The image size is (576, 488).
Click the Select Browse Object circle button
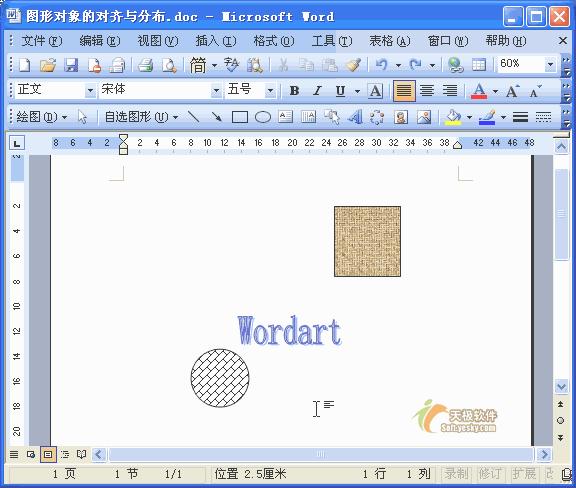[x=561, y=420]
